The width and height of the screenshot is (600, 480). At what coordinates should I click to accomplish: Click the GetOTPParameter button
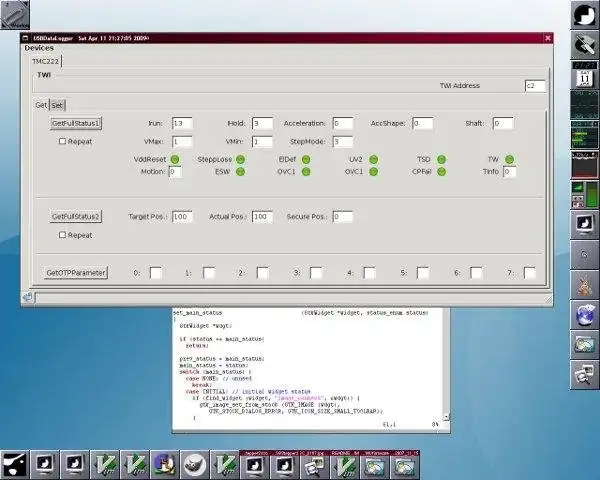pyautogui.click(x=76, y=273)
